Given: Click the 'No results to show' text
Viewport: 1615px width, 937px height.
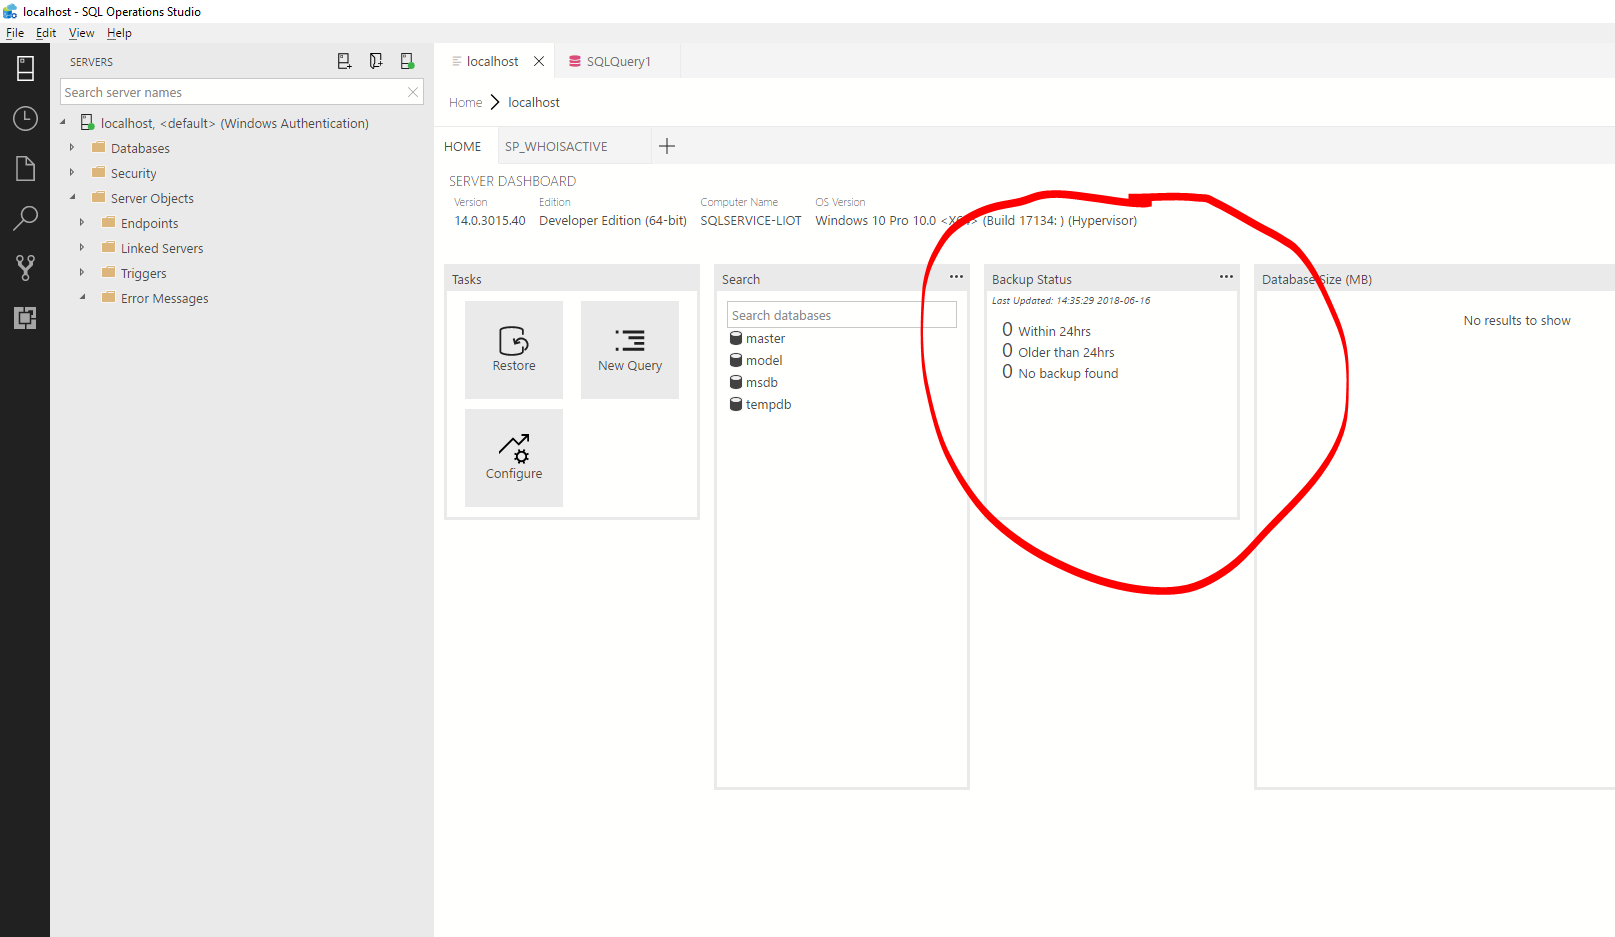Looking at the screenshot, I should (x=1517, y=320).
